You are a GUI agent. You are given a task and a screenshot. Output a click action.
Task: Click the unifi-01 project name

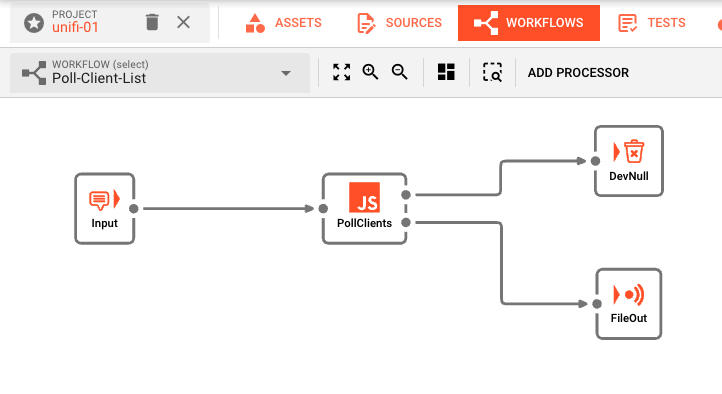click(75, 28)
